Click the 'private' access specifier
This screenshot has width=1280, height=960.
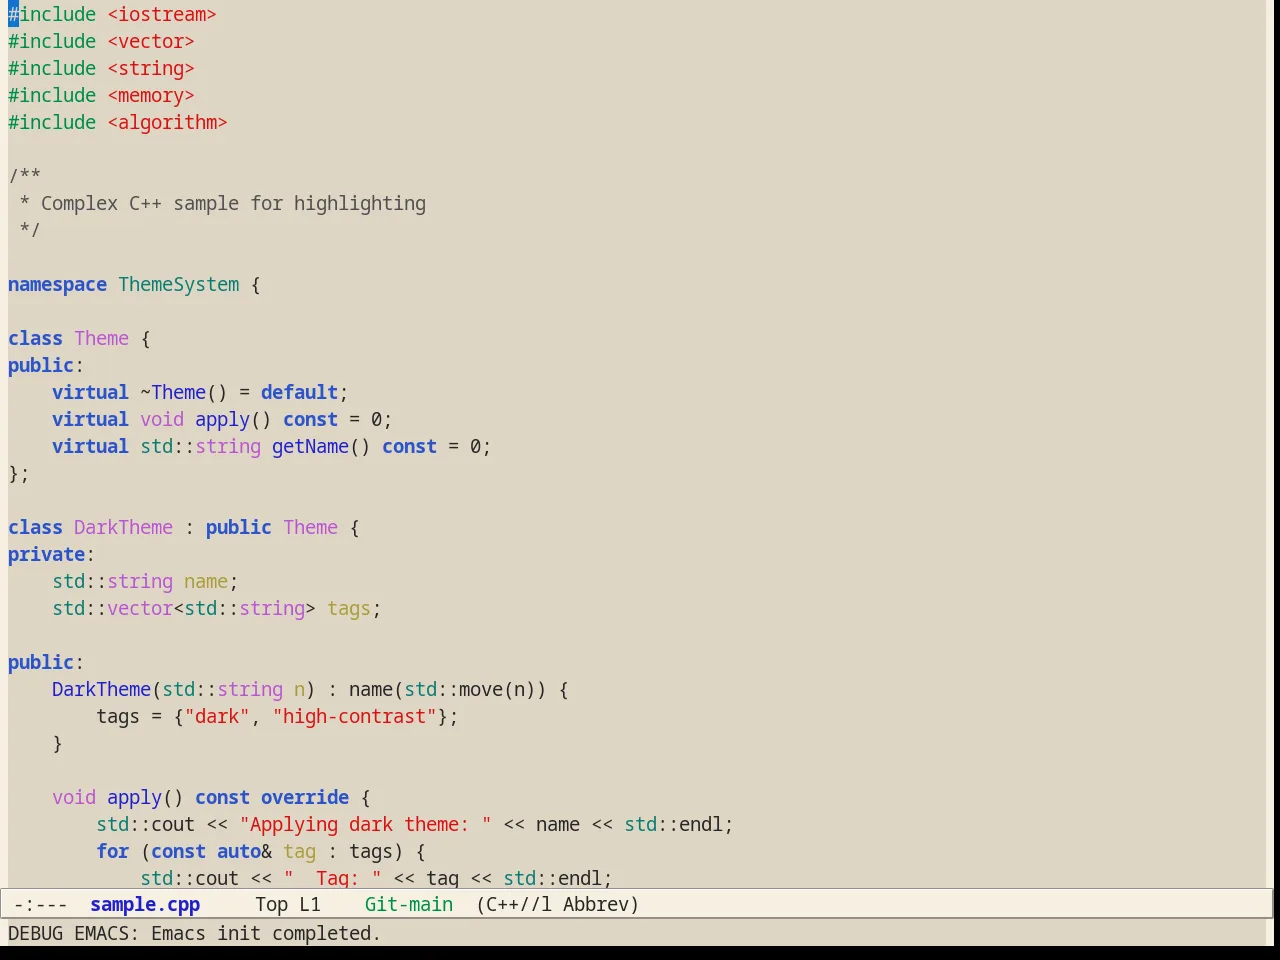(46, 555)
